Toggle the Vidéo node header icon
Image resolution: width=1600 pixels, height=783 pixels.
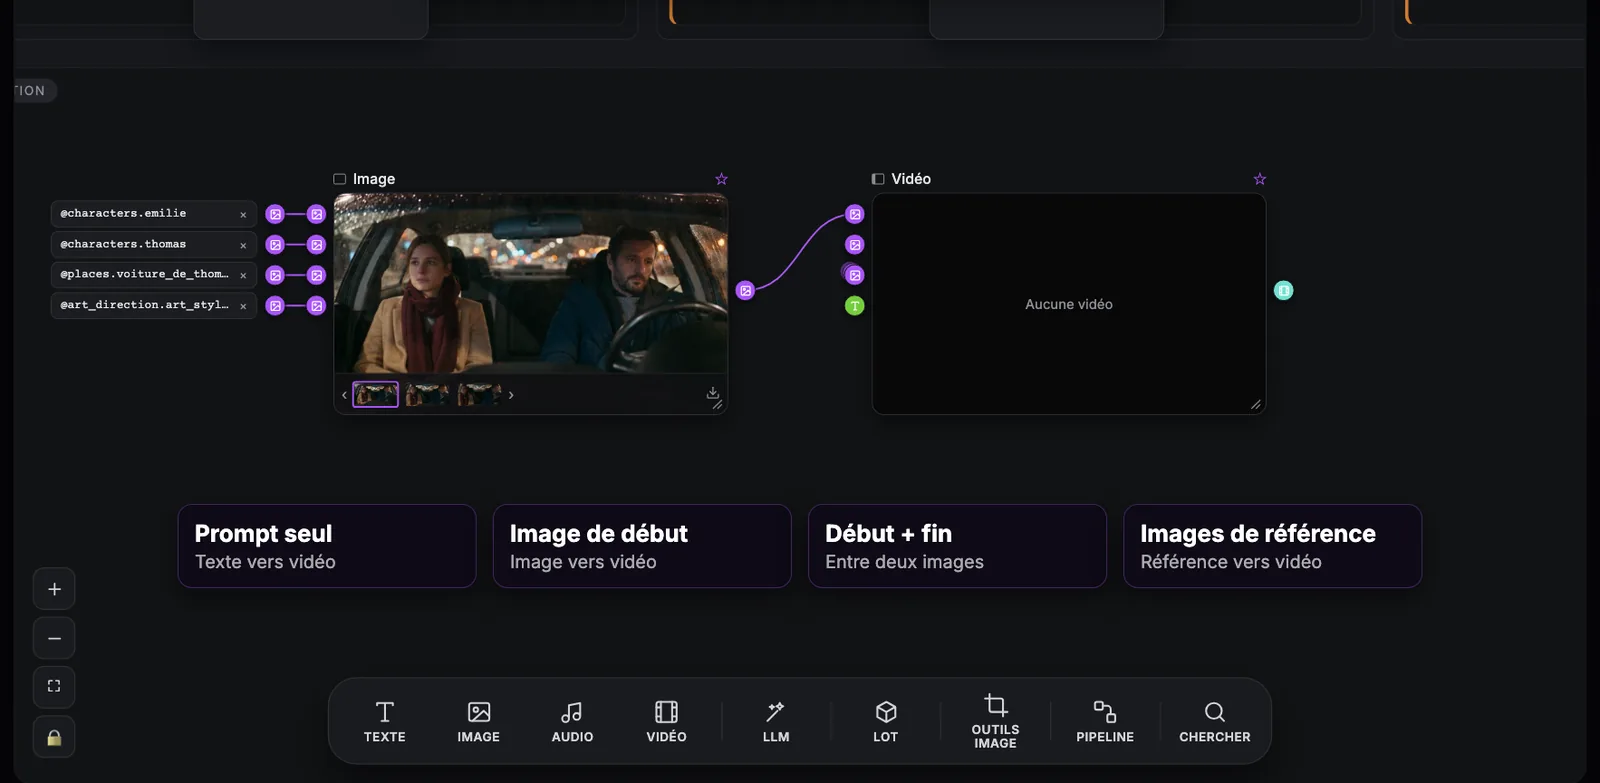click(878, 179)
